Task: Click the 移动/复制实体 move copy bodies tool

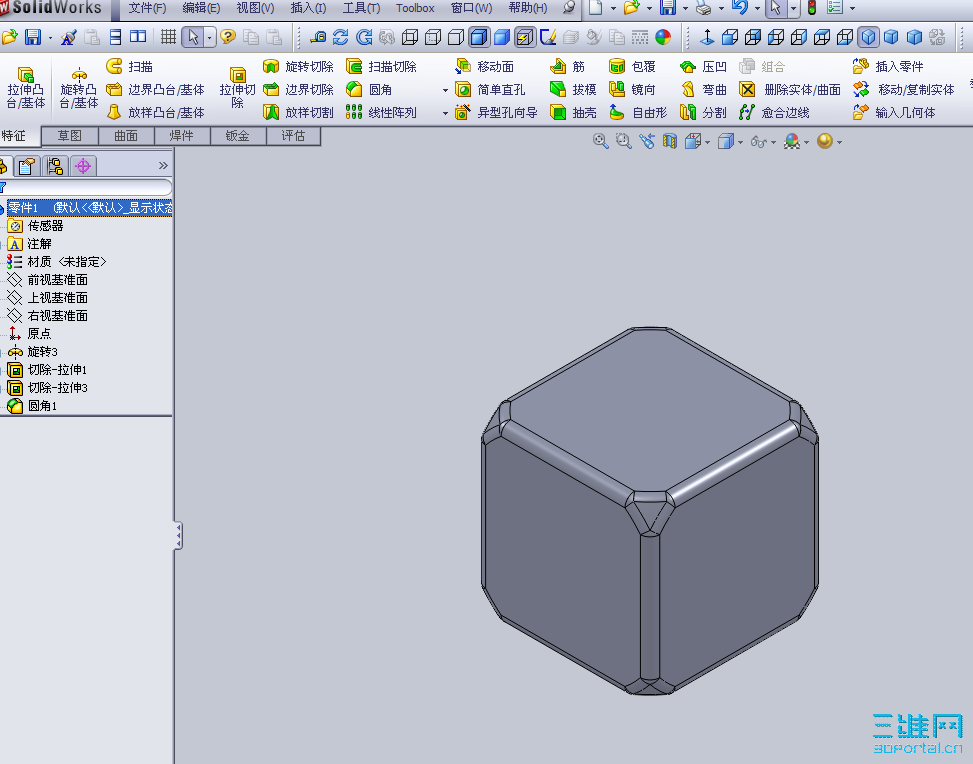Action: pyautogui.click(x=904, y=89)
